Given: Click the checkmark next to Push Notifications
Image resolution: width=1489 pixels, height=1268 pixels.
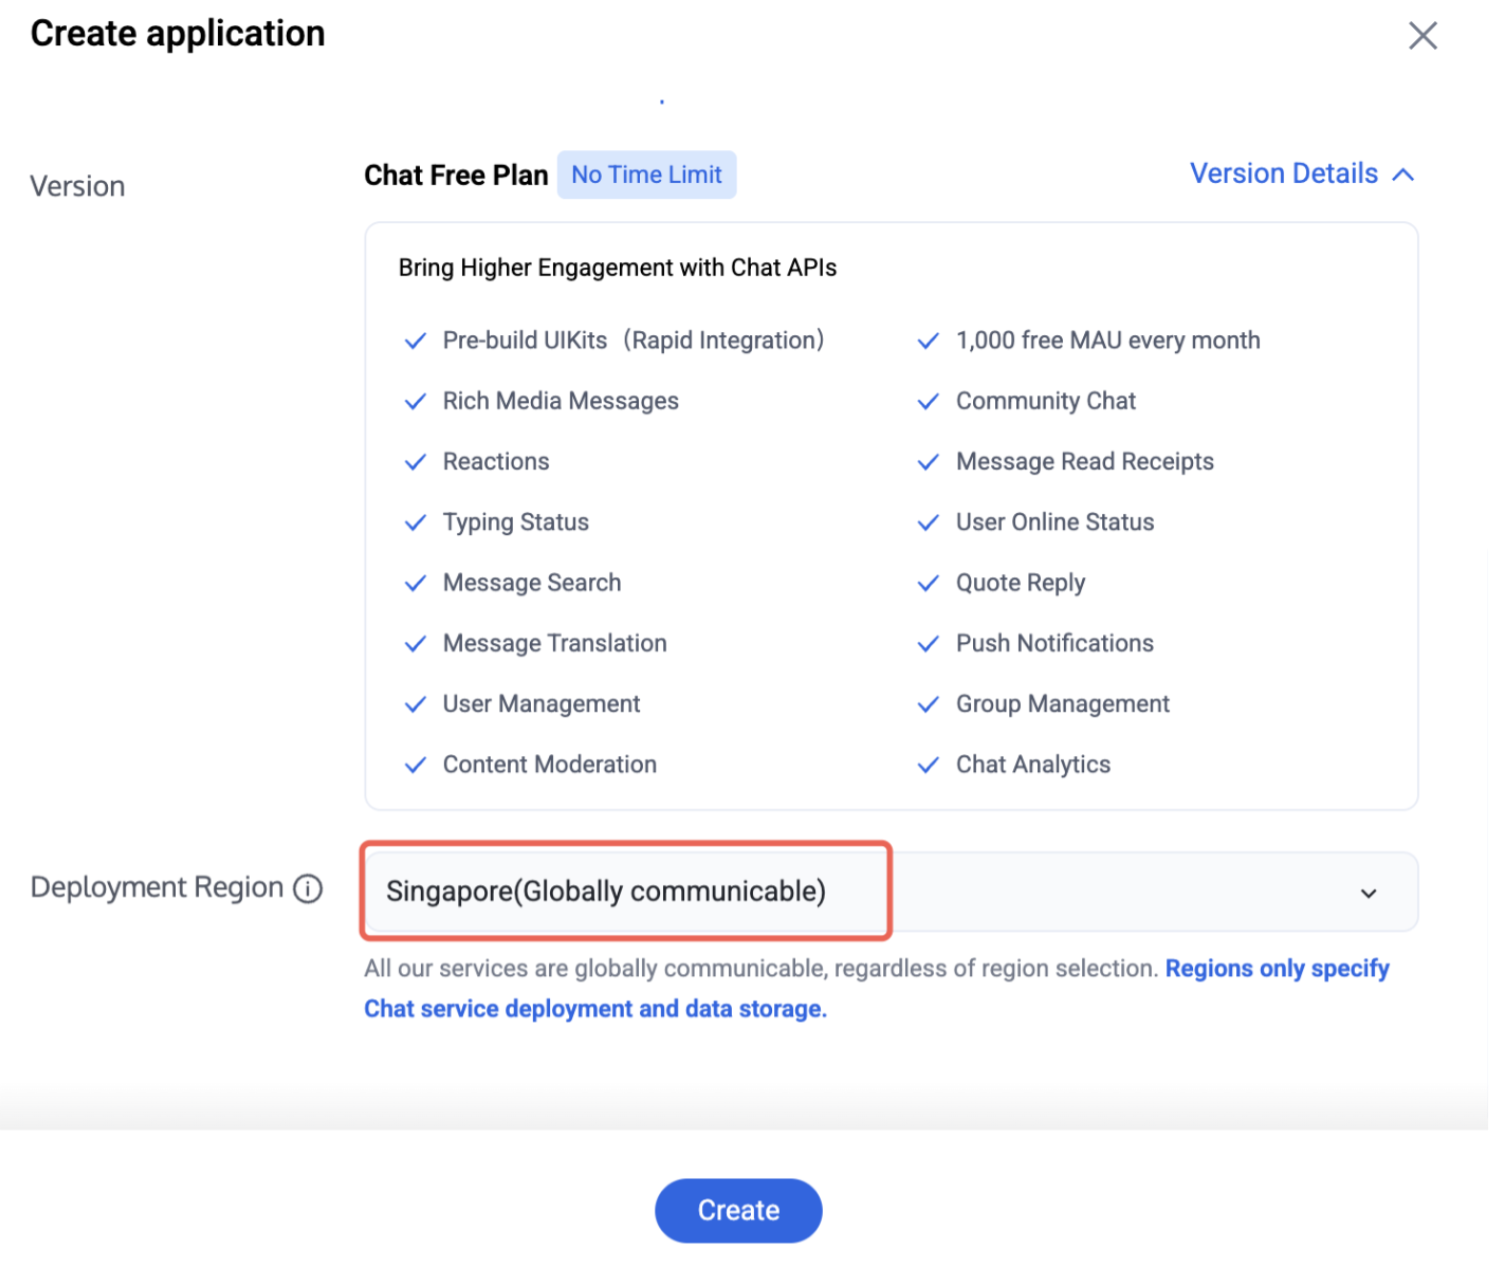Looking at the screenshot, I should [928, 644].
